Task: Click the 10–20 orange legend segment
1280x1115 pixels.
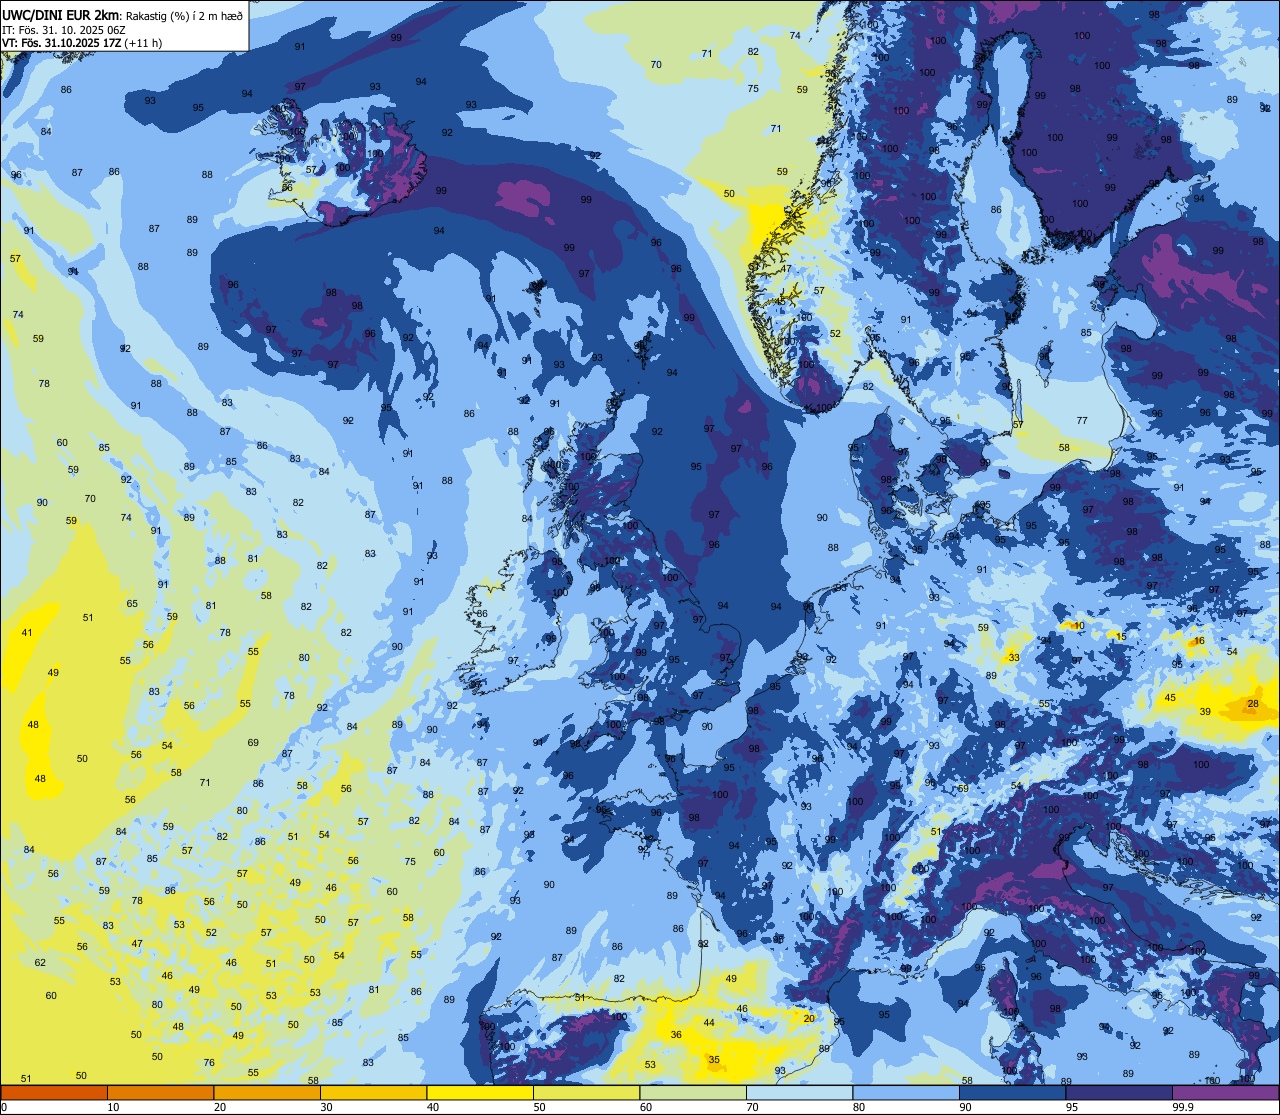Action: (160, 1092)
